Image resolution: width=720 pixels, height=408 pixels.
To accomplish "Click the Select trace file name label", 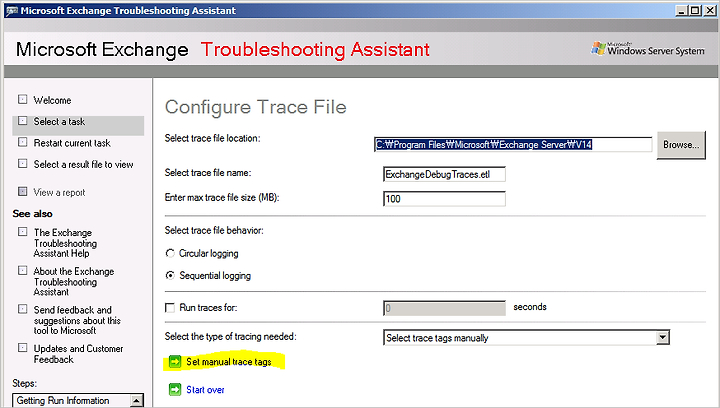I will click(x=208, y=173).
